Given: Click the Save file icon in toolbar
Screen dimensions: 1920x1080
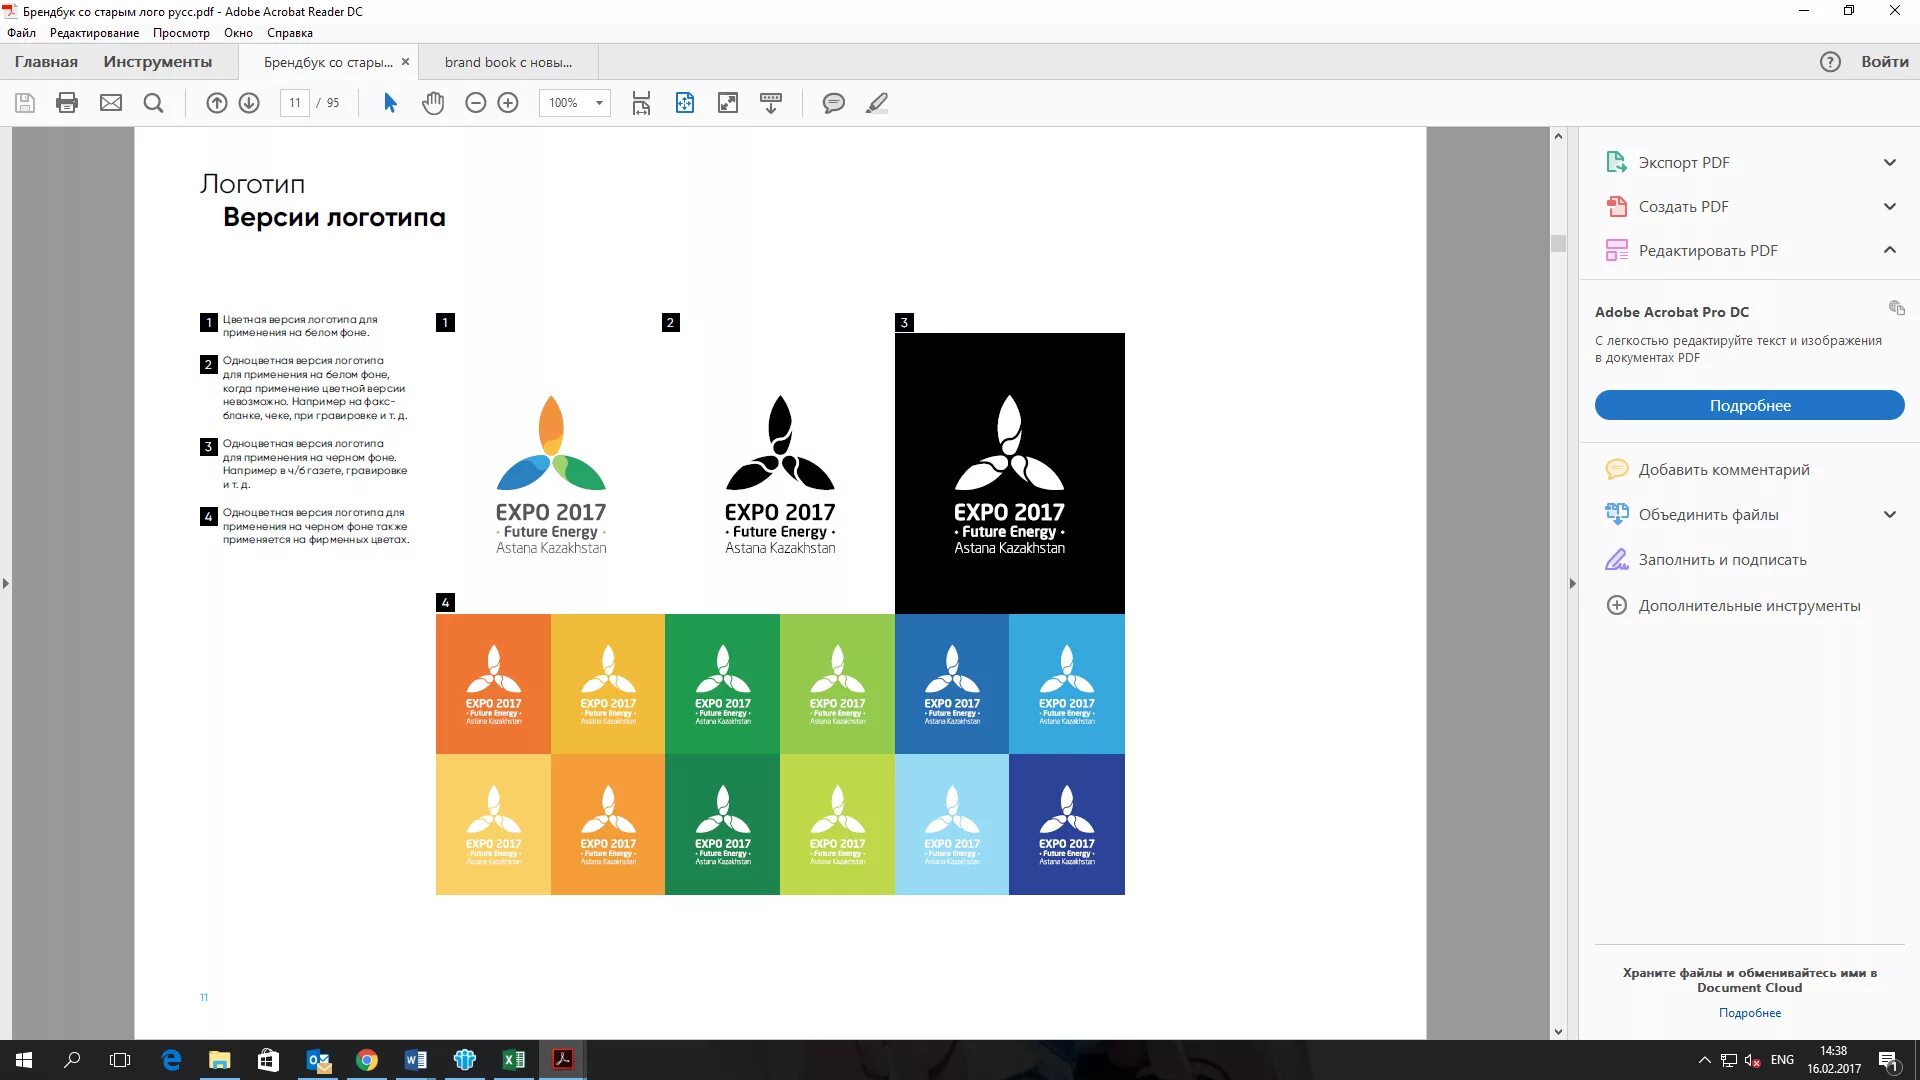Looking at the screenshot, I should tap(25, 103).
